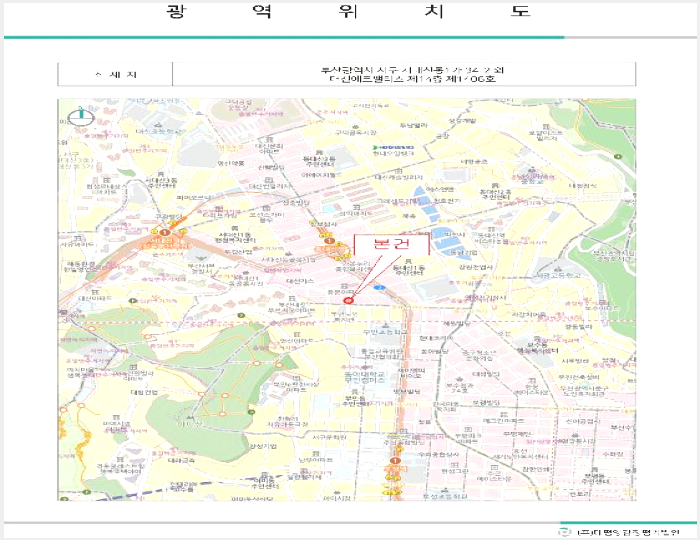Click the 아미동 주민센터 label

point(265,483)
